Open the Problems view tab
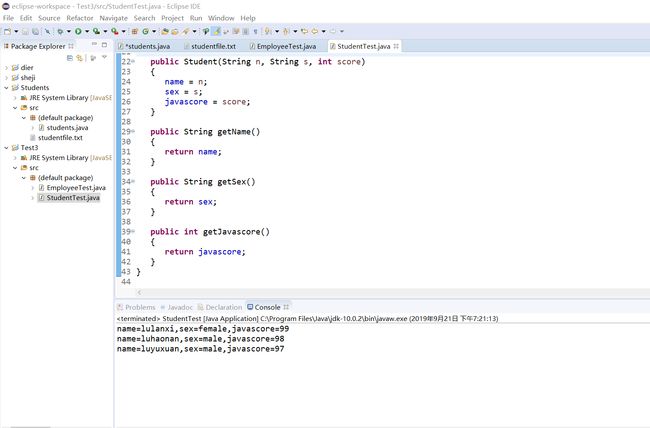Image resolution: width=650 pixels, height=428 pixels. [136, 307]
